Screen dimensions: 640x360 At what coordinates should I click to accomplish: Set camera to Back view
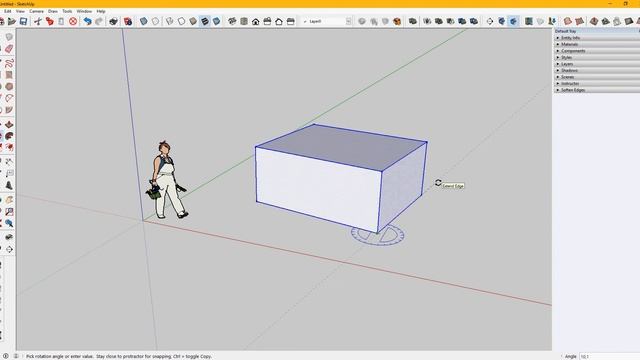click(279, 21)
